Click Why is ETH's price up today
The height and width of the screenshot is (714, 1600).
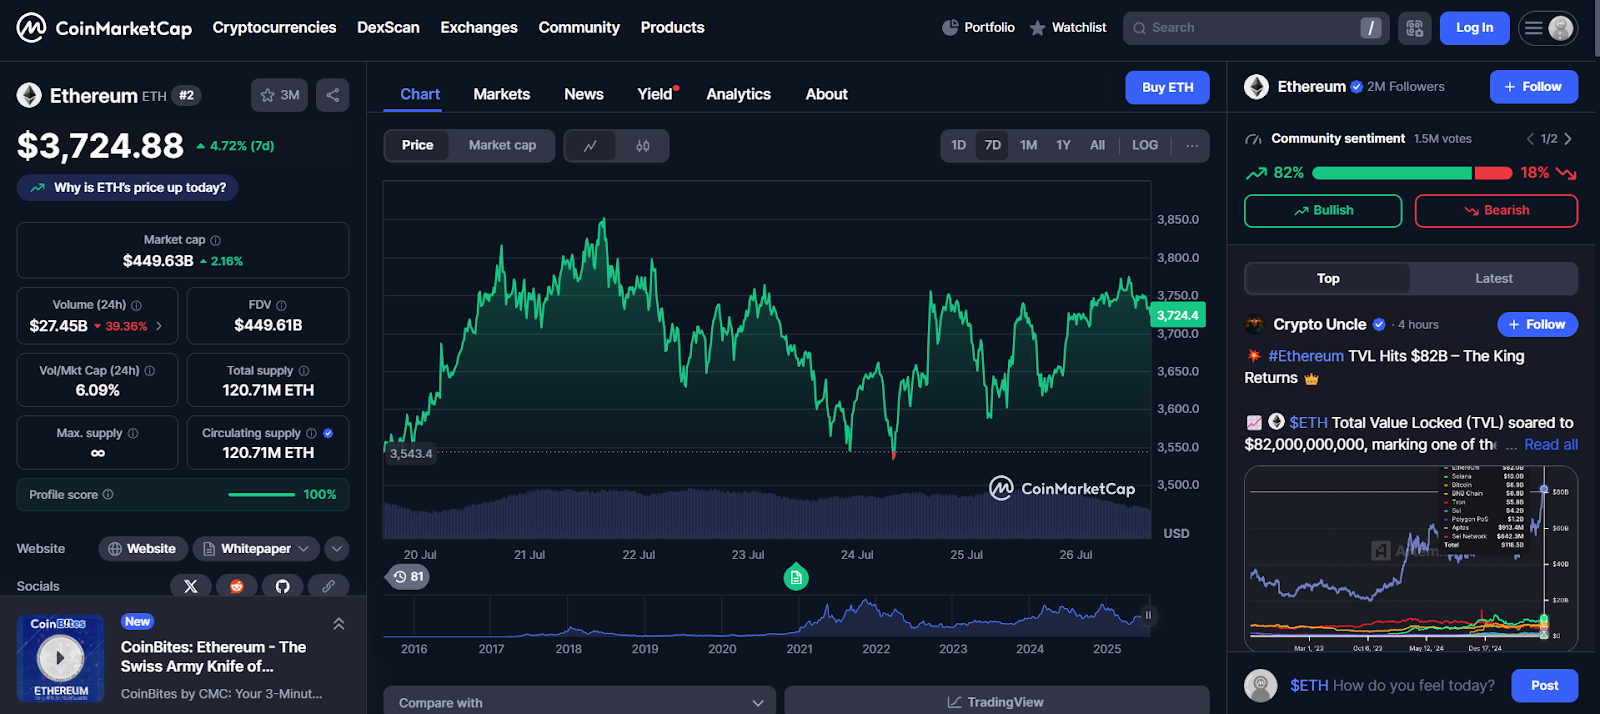coord(128,188)
